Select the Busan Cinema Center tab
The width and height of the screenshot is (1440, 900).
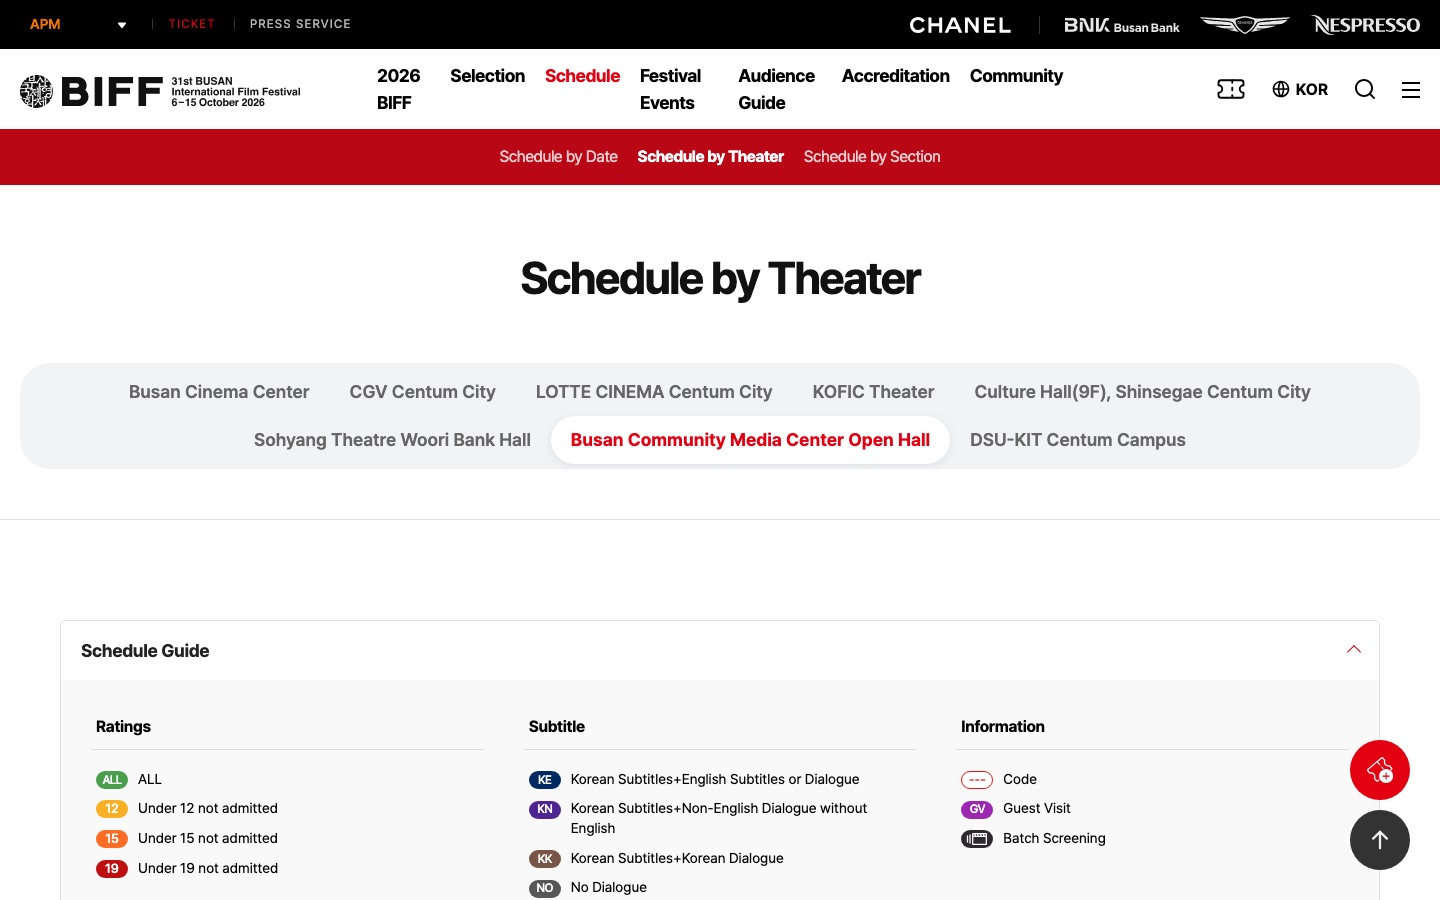[x=219, y=392]
